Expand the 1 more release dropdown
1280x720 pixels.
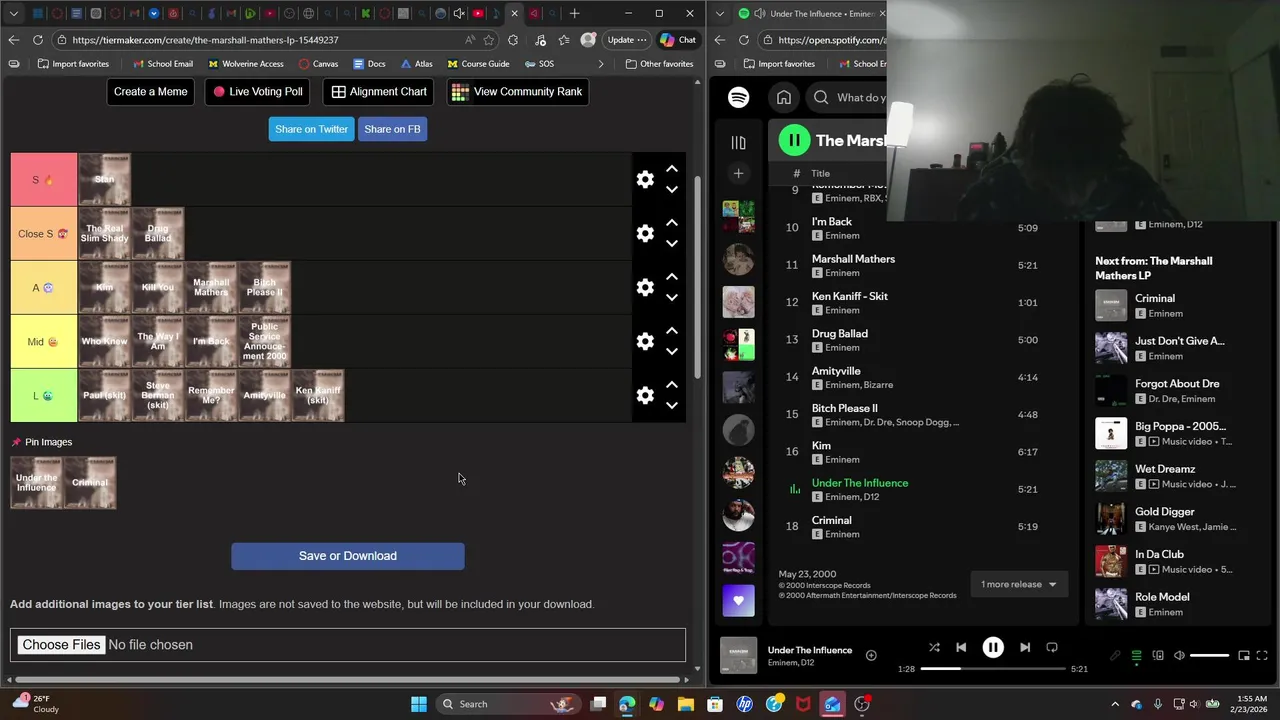pos(1018,584)
